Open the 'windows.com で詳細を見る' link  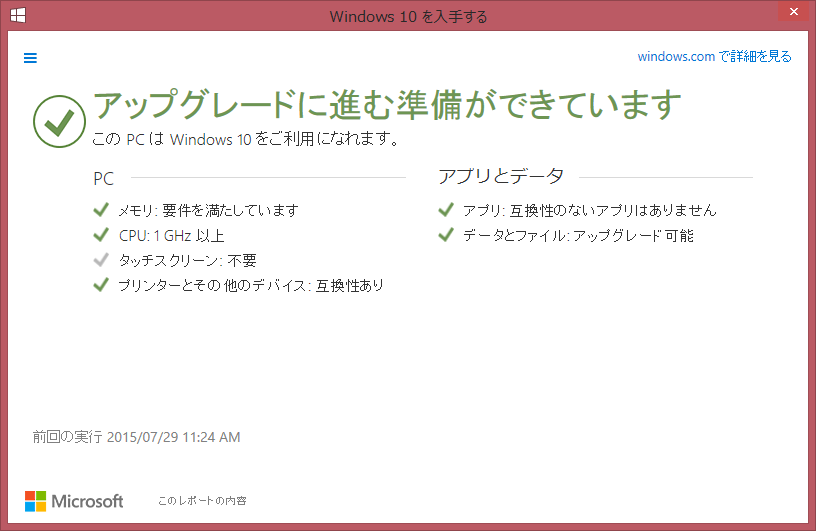click(714, 56)
